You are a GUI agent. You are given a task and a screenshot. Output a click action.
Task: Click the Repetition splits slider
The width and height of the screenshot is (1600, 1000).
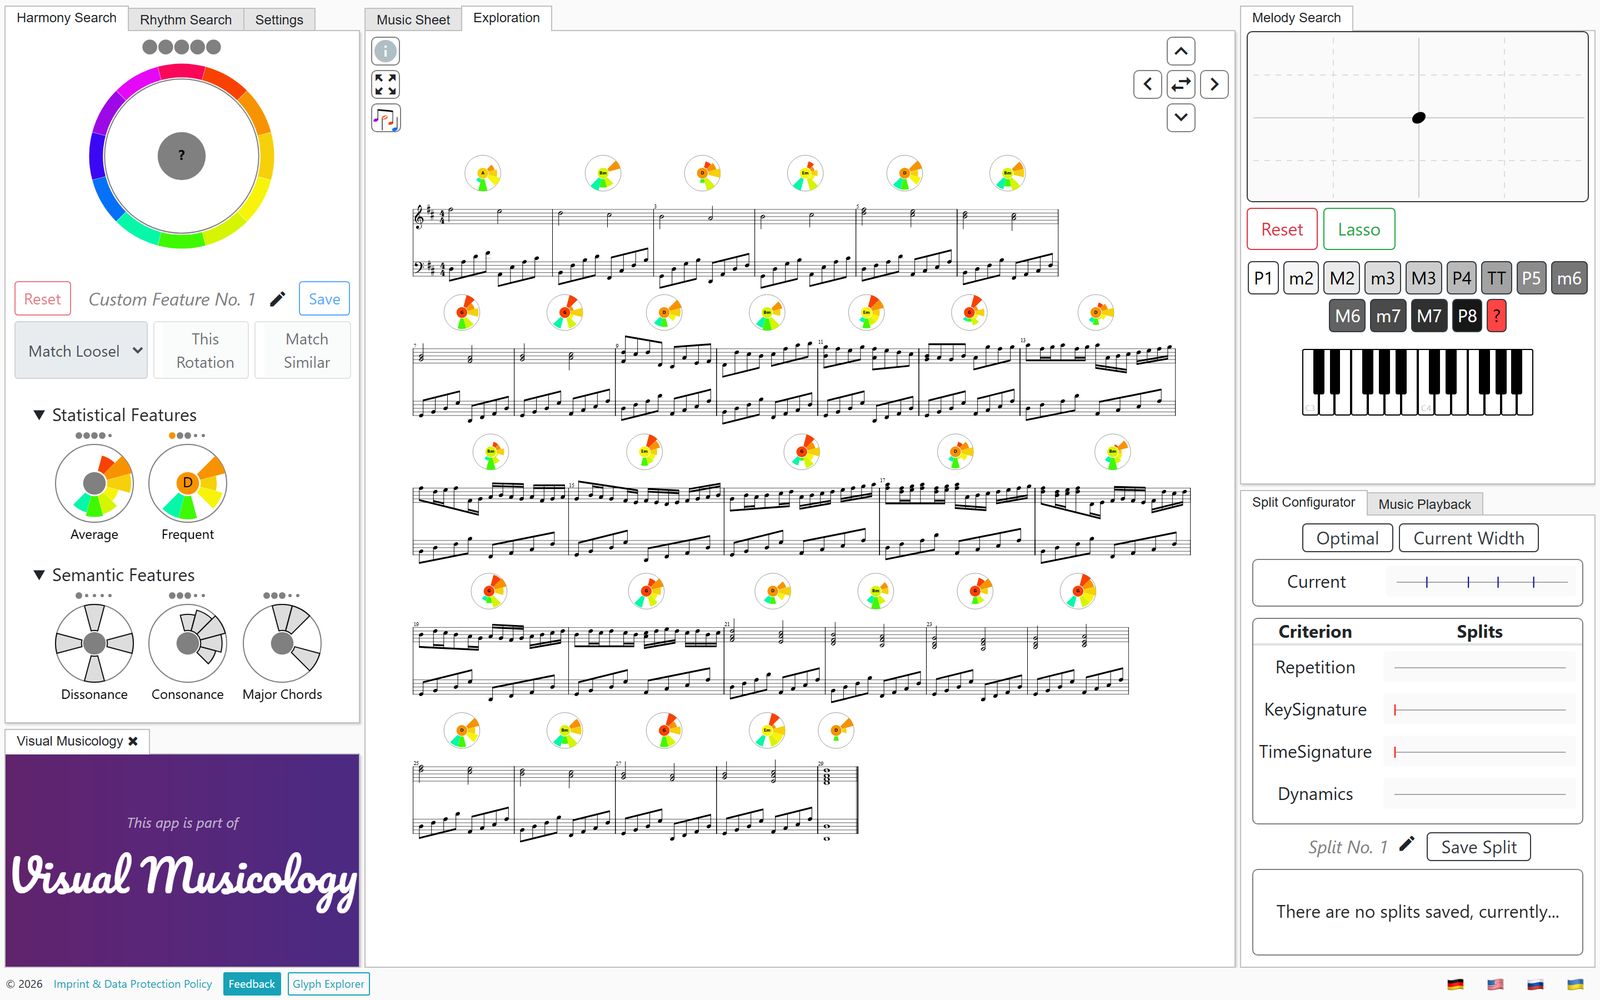(1480, 668)
